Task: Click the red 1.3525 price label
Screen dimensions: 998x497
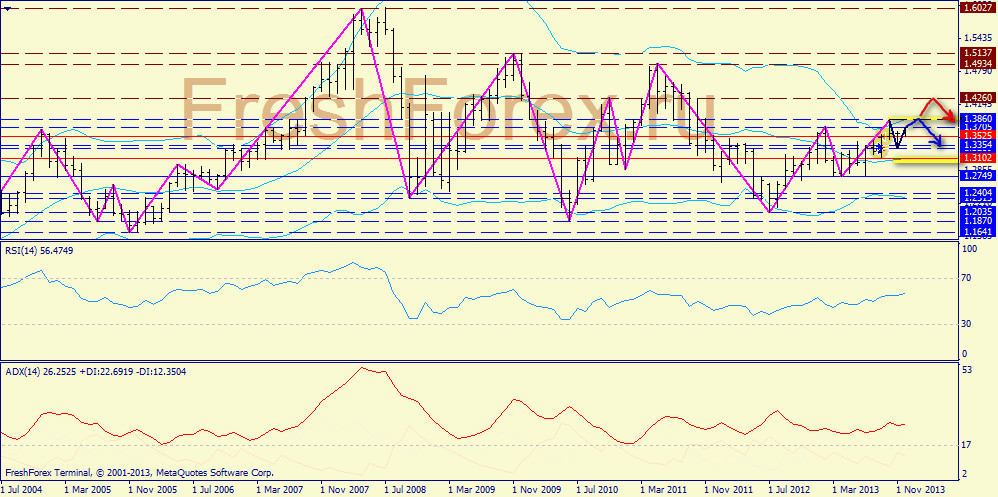Action: click(976, 135)
